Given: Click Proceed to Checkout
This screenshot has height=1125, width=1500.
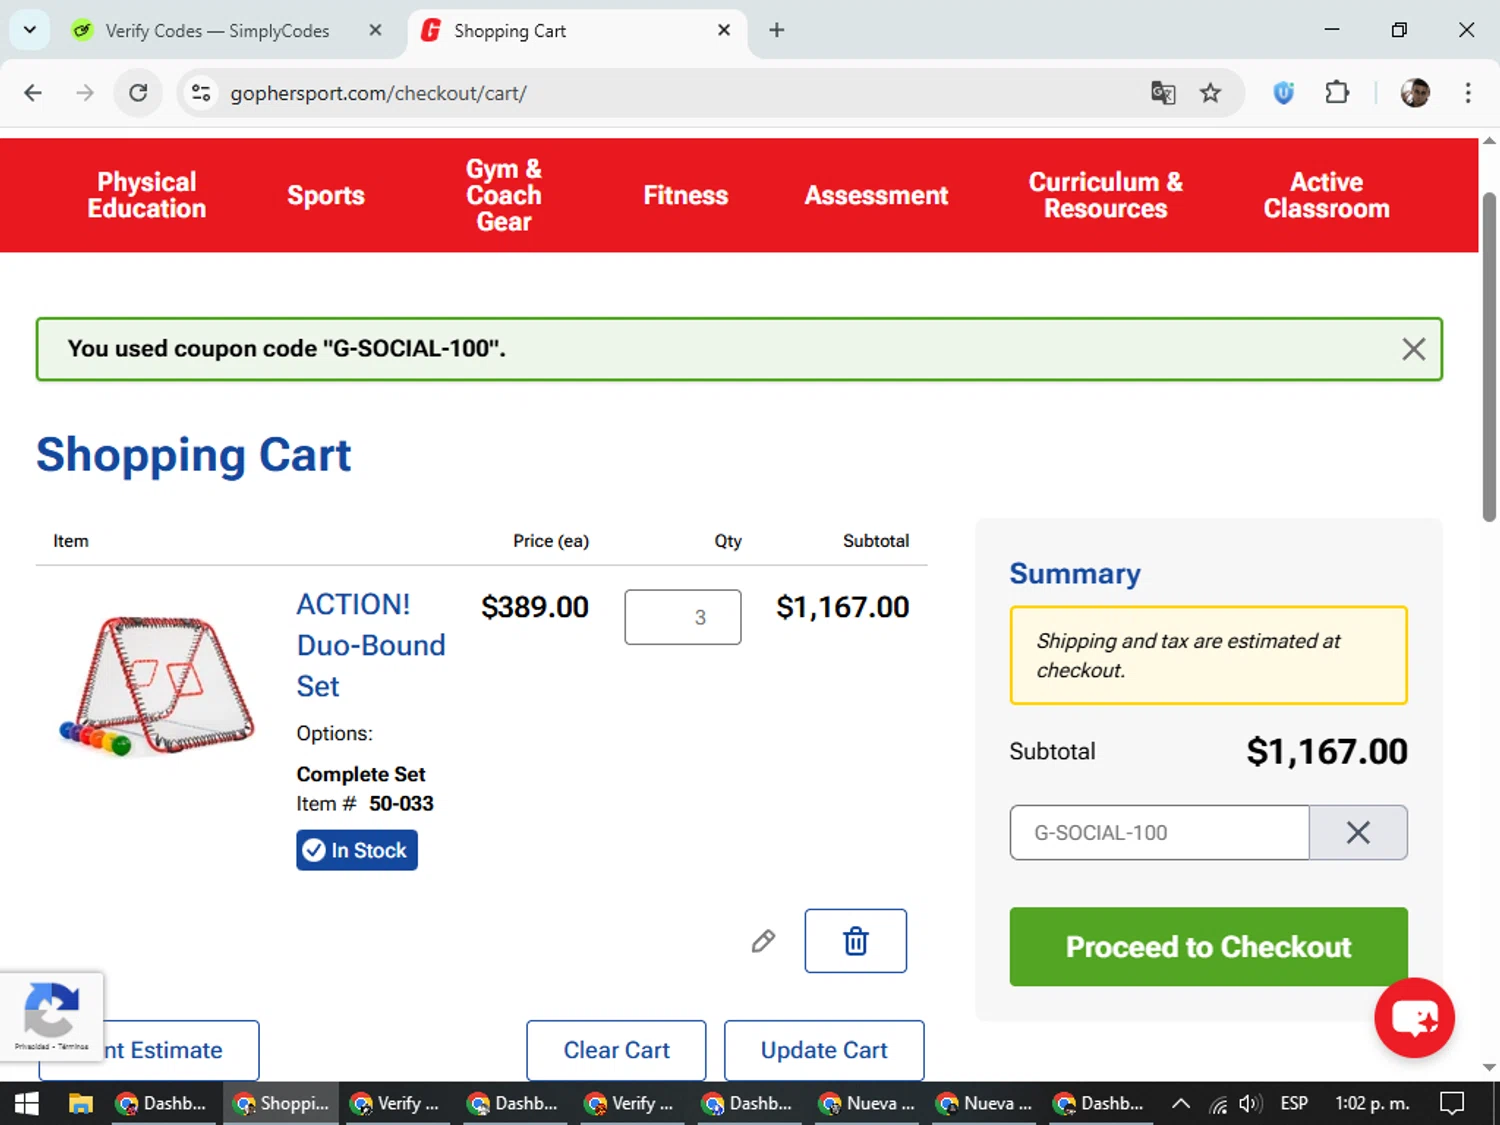Looking at the screenshot, I should click(1208, 946).
